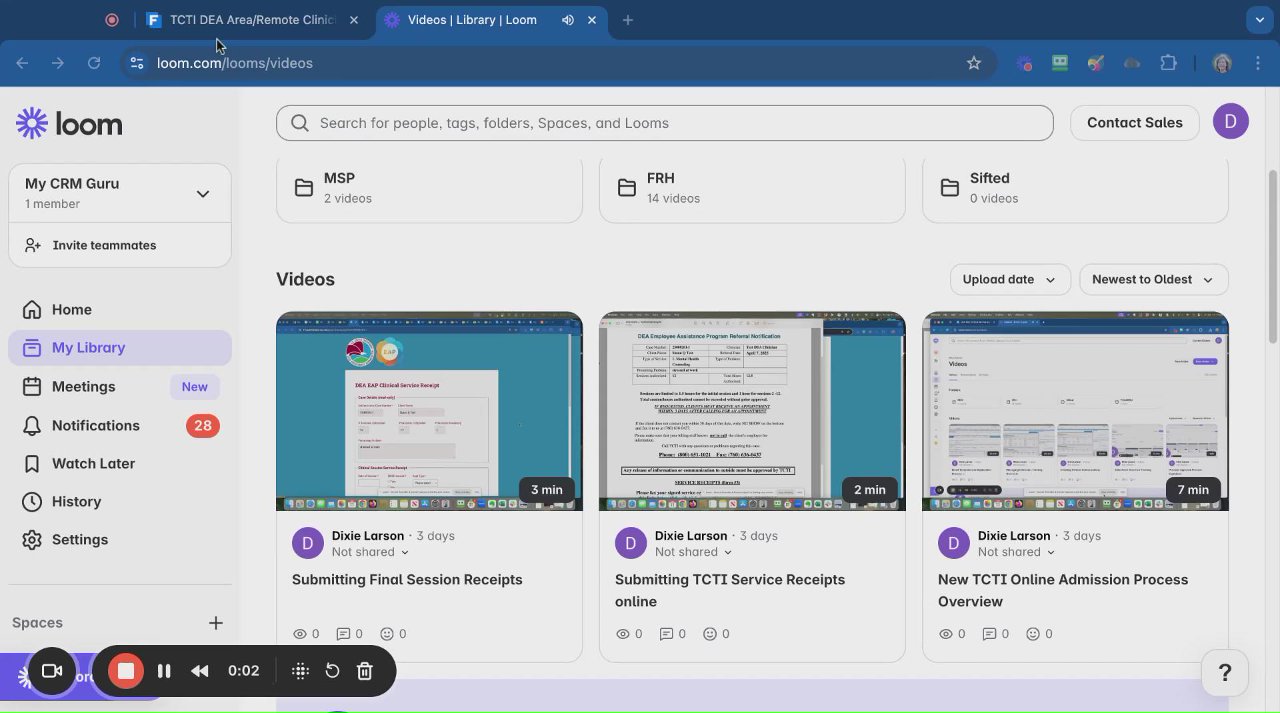Click the Loom logo

pos(69,123)
